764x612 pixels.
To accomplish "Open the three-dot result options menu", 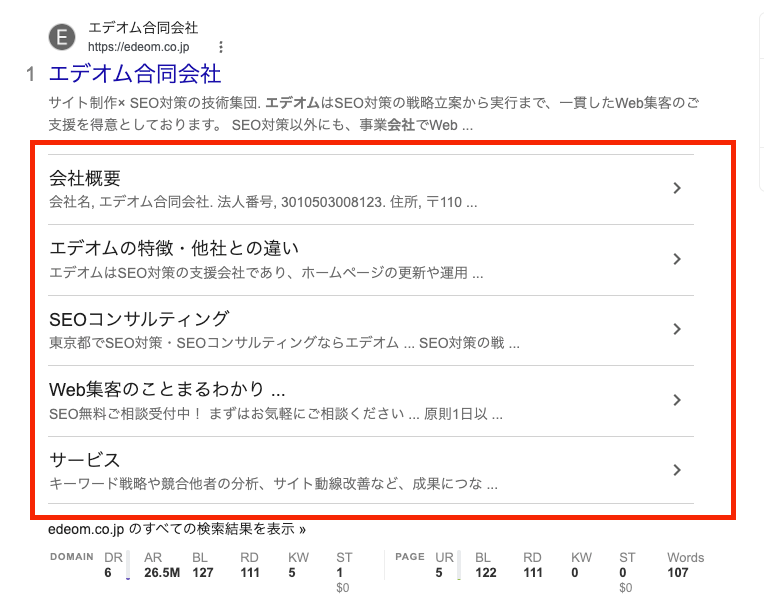I will (x=221, y=47).
